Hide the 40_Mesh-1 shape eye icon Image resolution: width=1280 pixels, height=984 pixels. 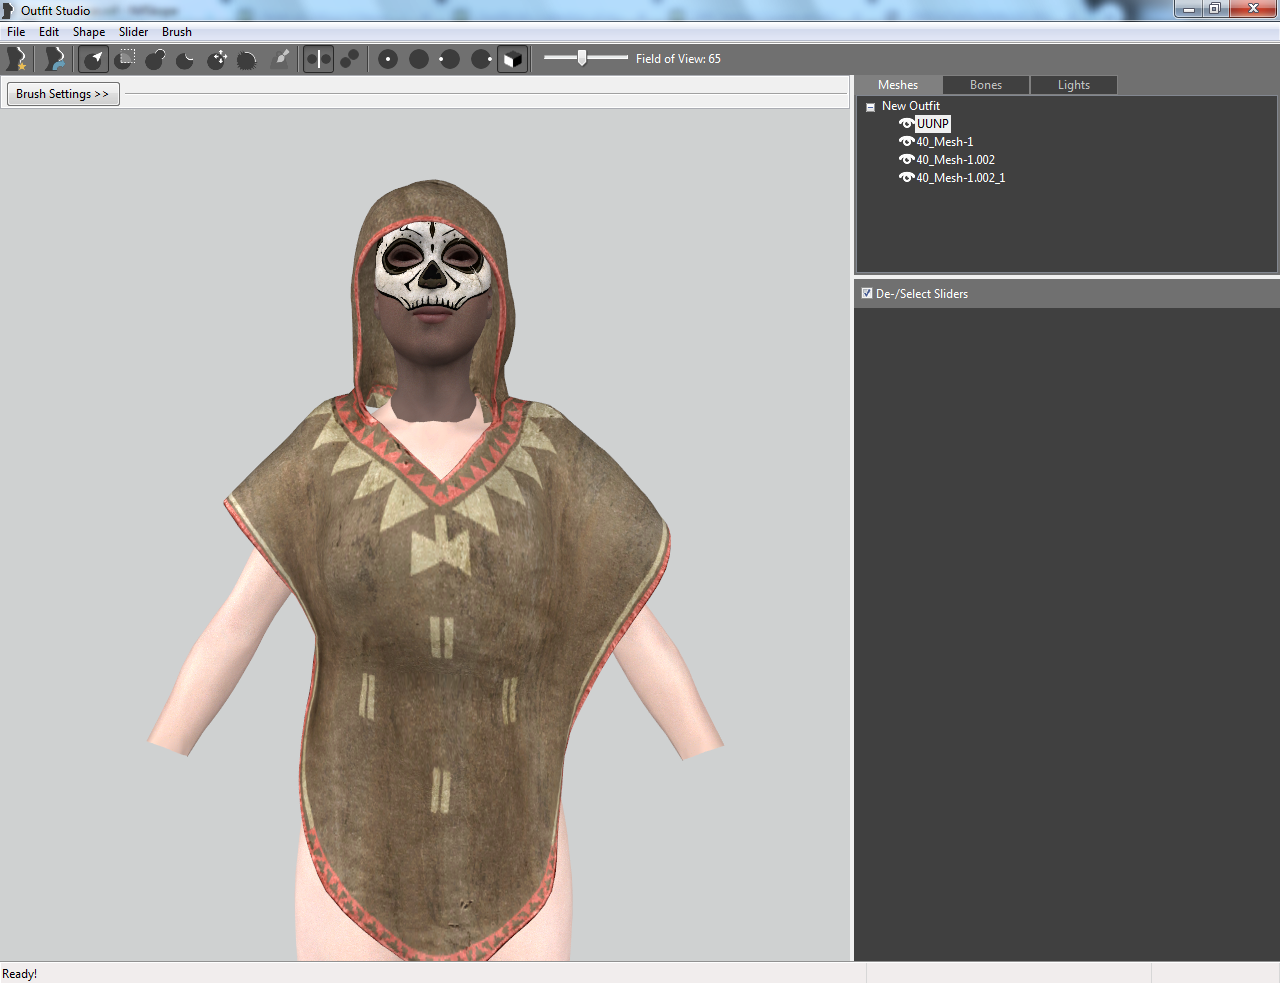(x=906, y=142)
